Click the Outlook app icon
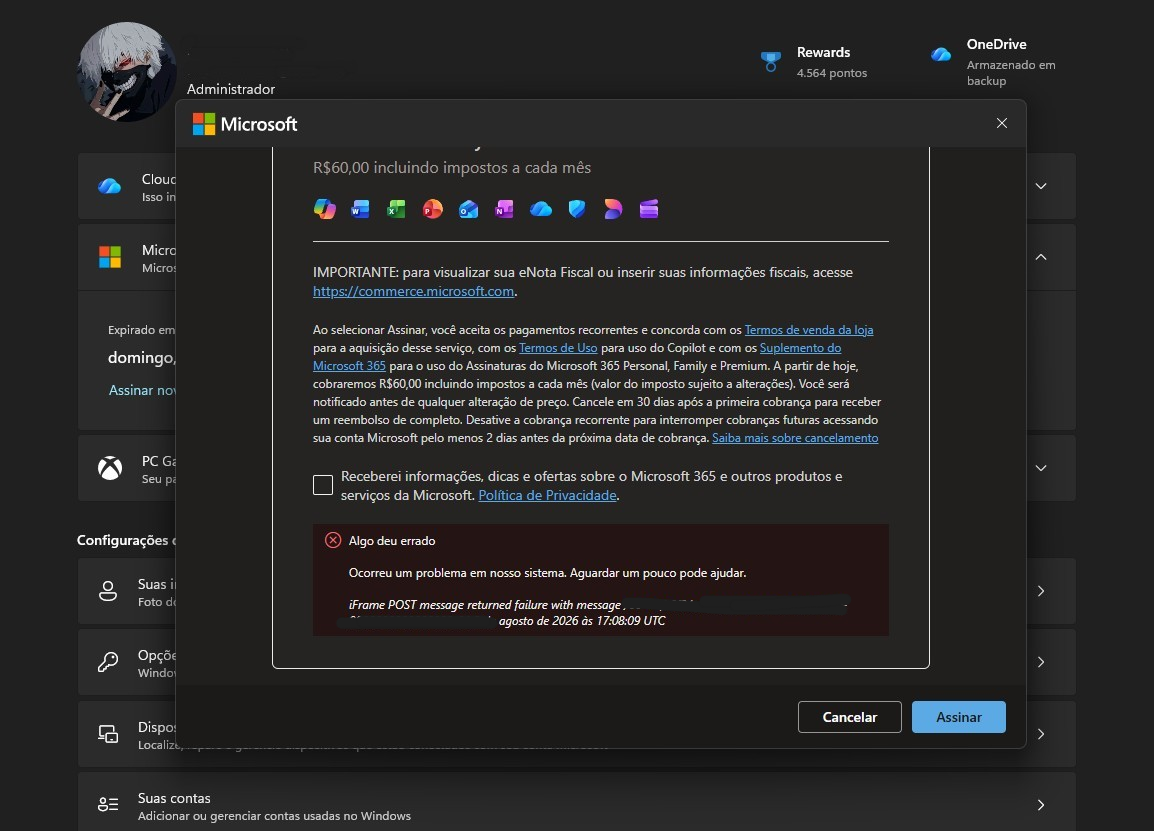 coord(469,209)
